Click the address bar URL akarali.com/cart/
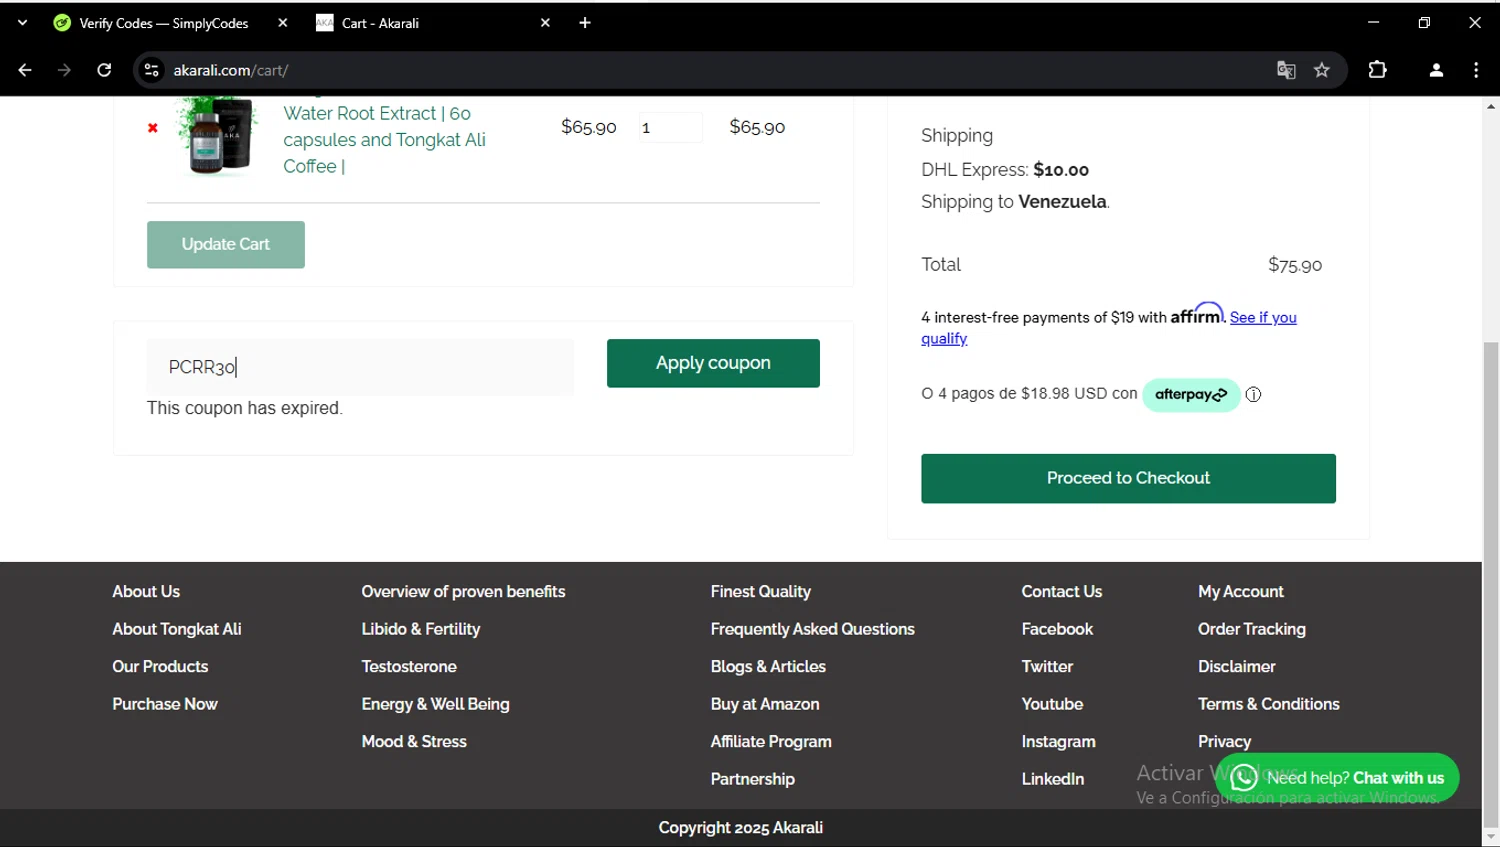The height and width of the screenshot is (847, 1500). [x=231, y=70]
